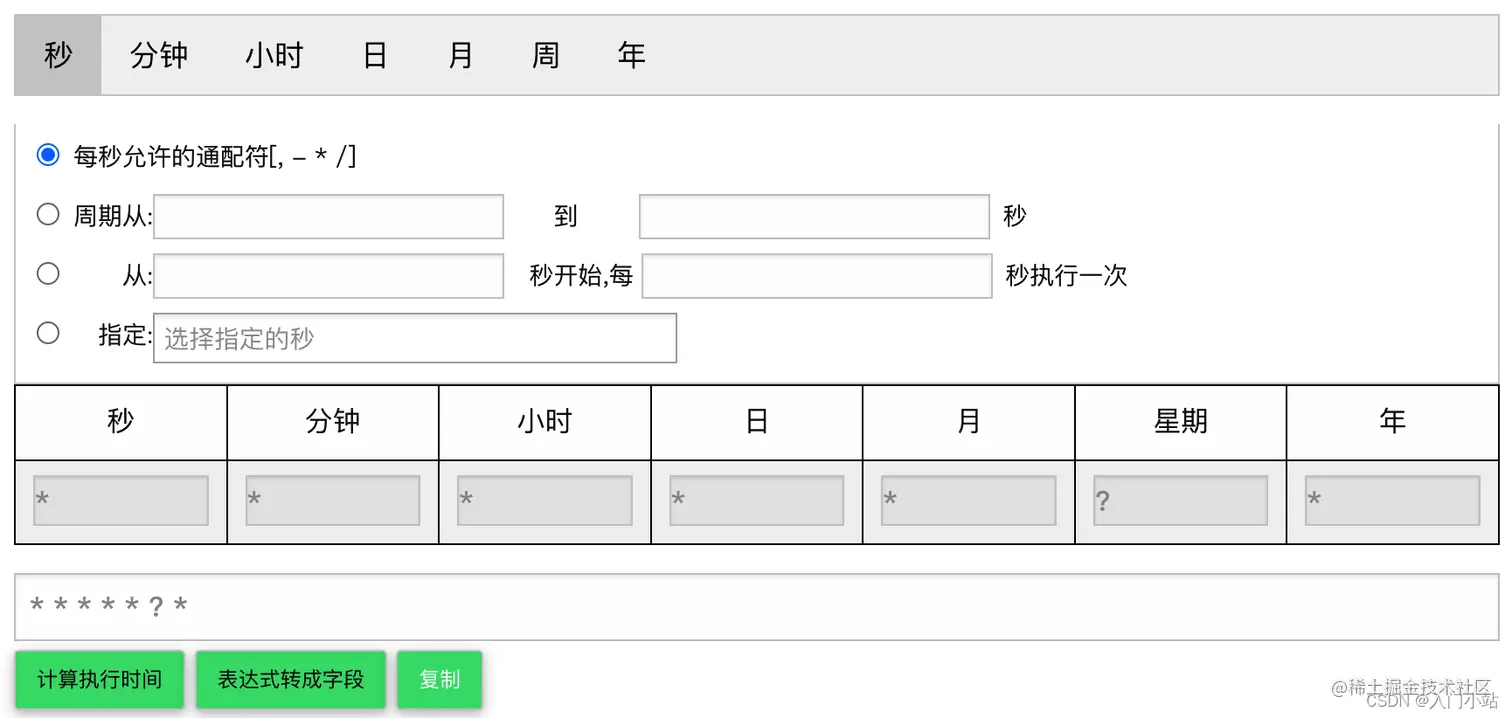Screen dimensions: 1512x718
Task: Click the 计算执行时间 button
Action: click(x=98, y=680)
